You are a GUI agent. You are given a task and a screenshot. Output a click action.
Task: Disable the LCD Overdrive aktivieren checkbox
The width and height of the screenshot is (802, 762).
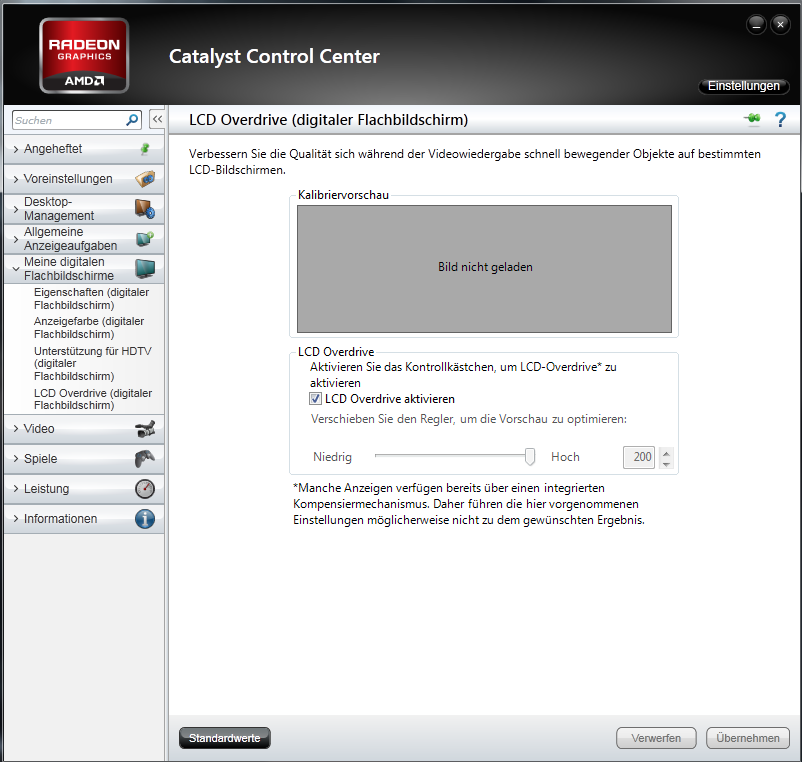(315, 399)
